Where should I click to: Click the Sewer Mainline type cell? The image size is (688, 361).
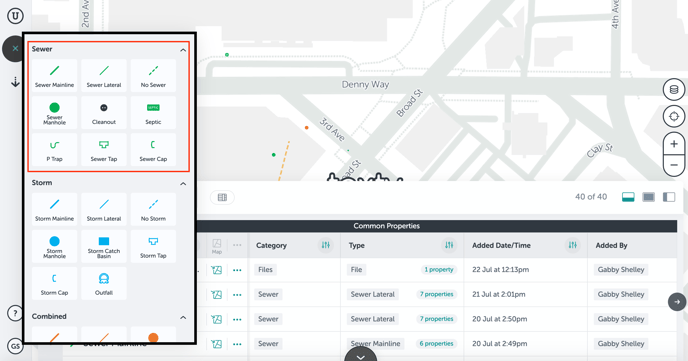(375, 343)
